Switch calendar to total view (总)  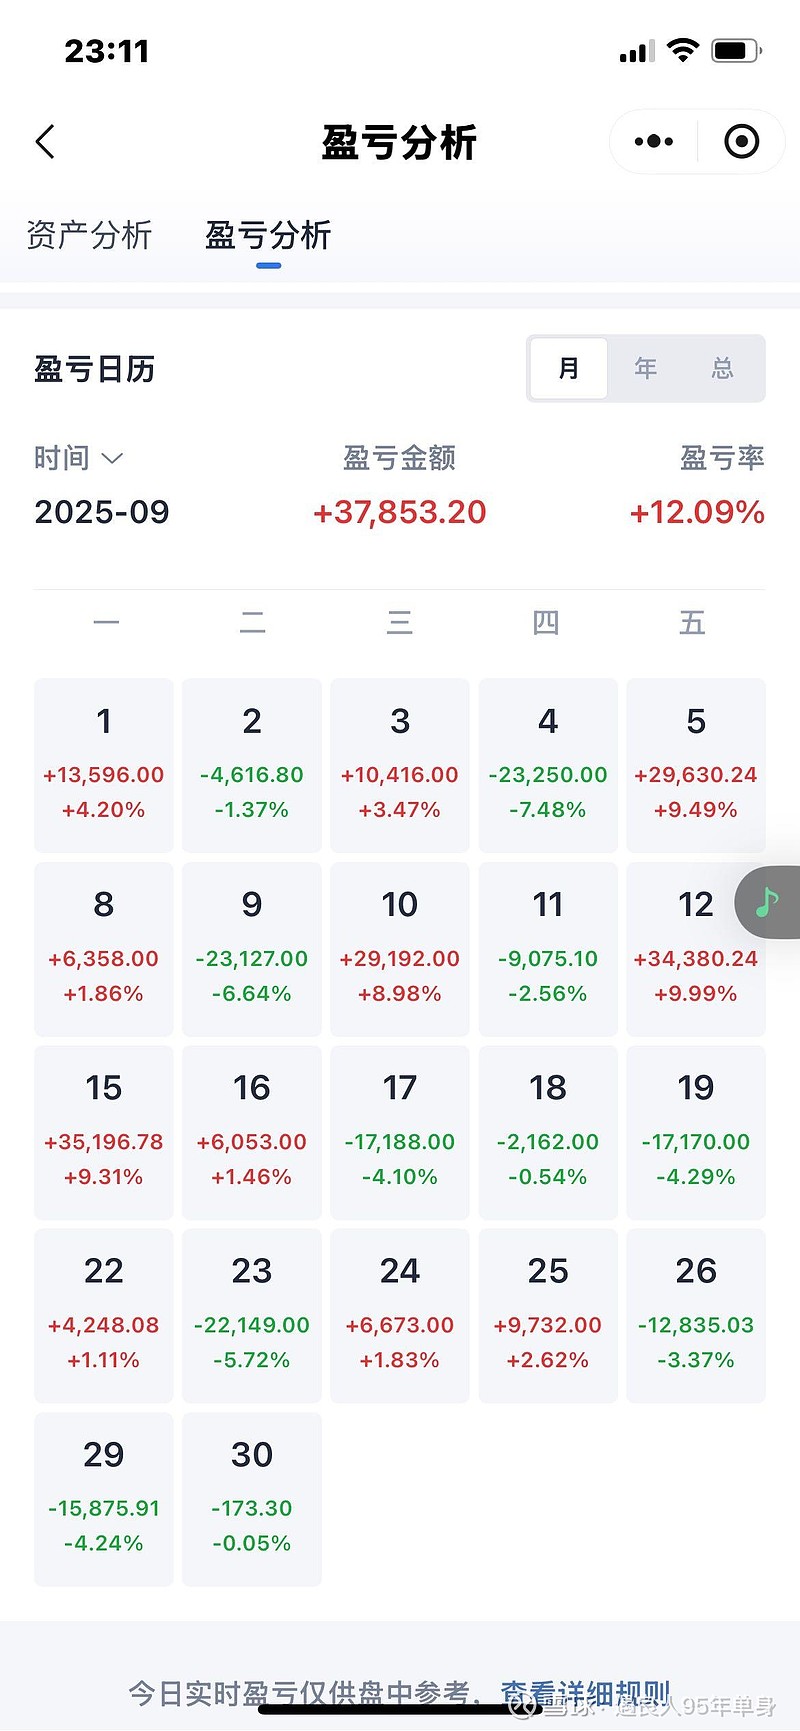point(722,369)
